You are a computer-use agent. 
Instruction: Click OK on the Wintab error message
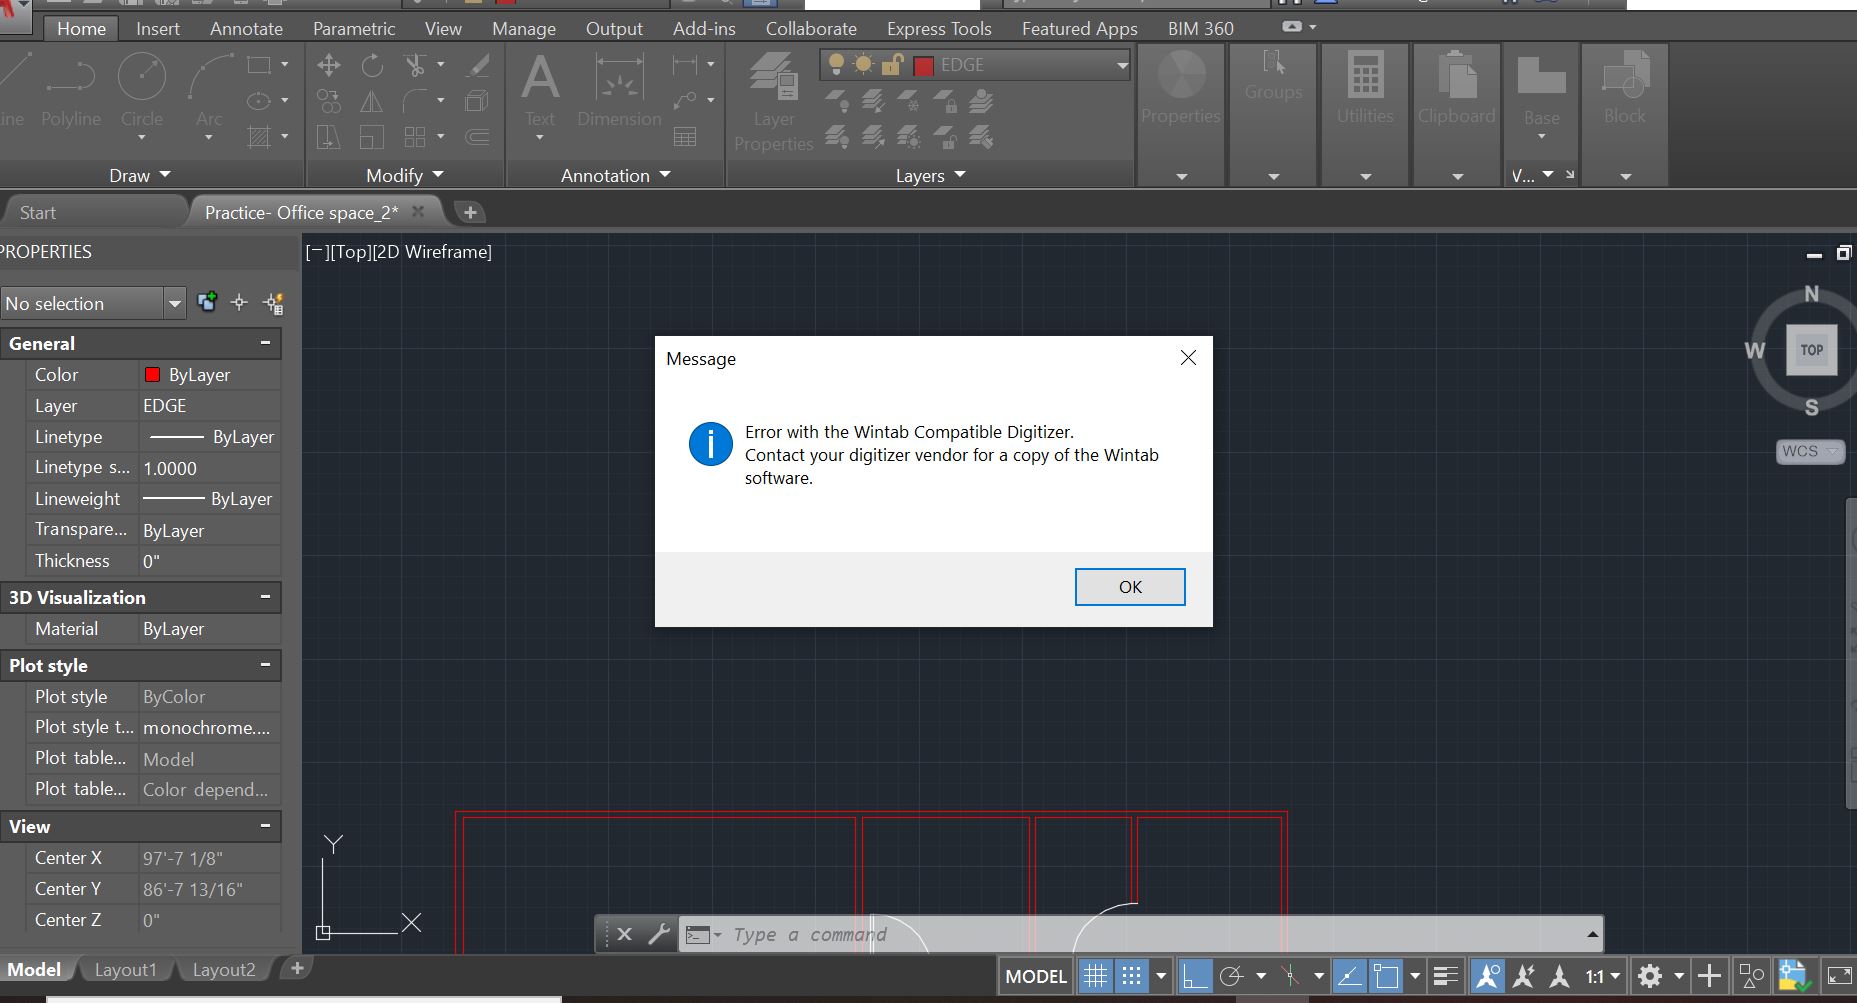(x=1129, y=587)
